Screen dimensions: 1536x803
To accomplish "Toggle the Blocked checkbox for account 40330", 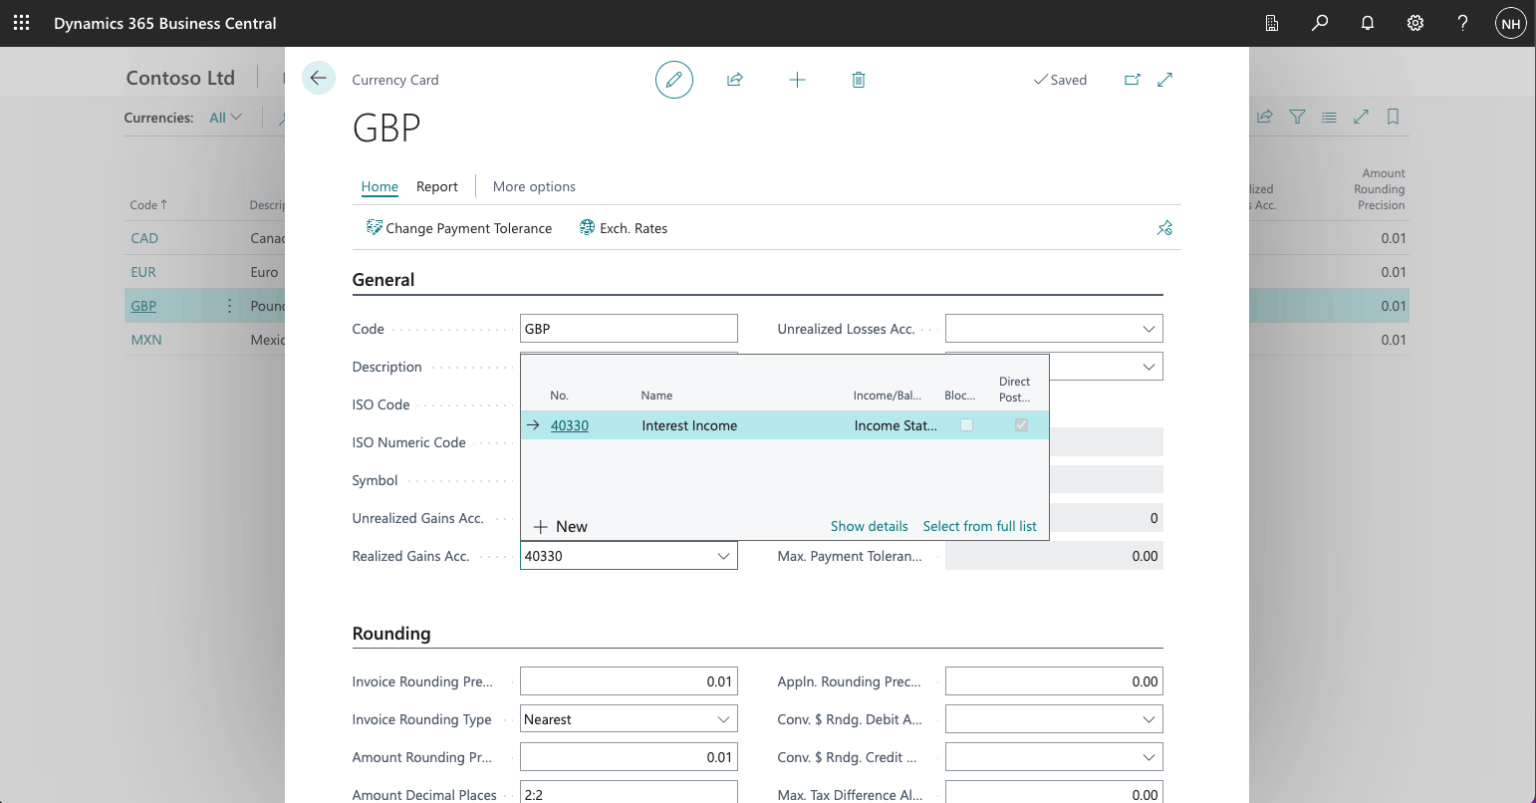I will (x=966, y=425).
